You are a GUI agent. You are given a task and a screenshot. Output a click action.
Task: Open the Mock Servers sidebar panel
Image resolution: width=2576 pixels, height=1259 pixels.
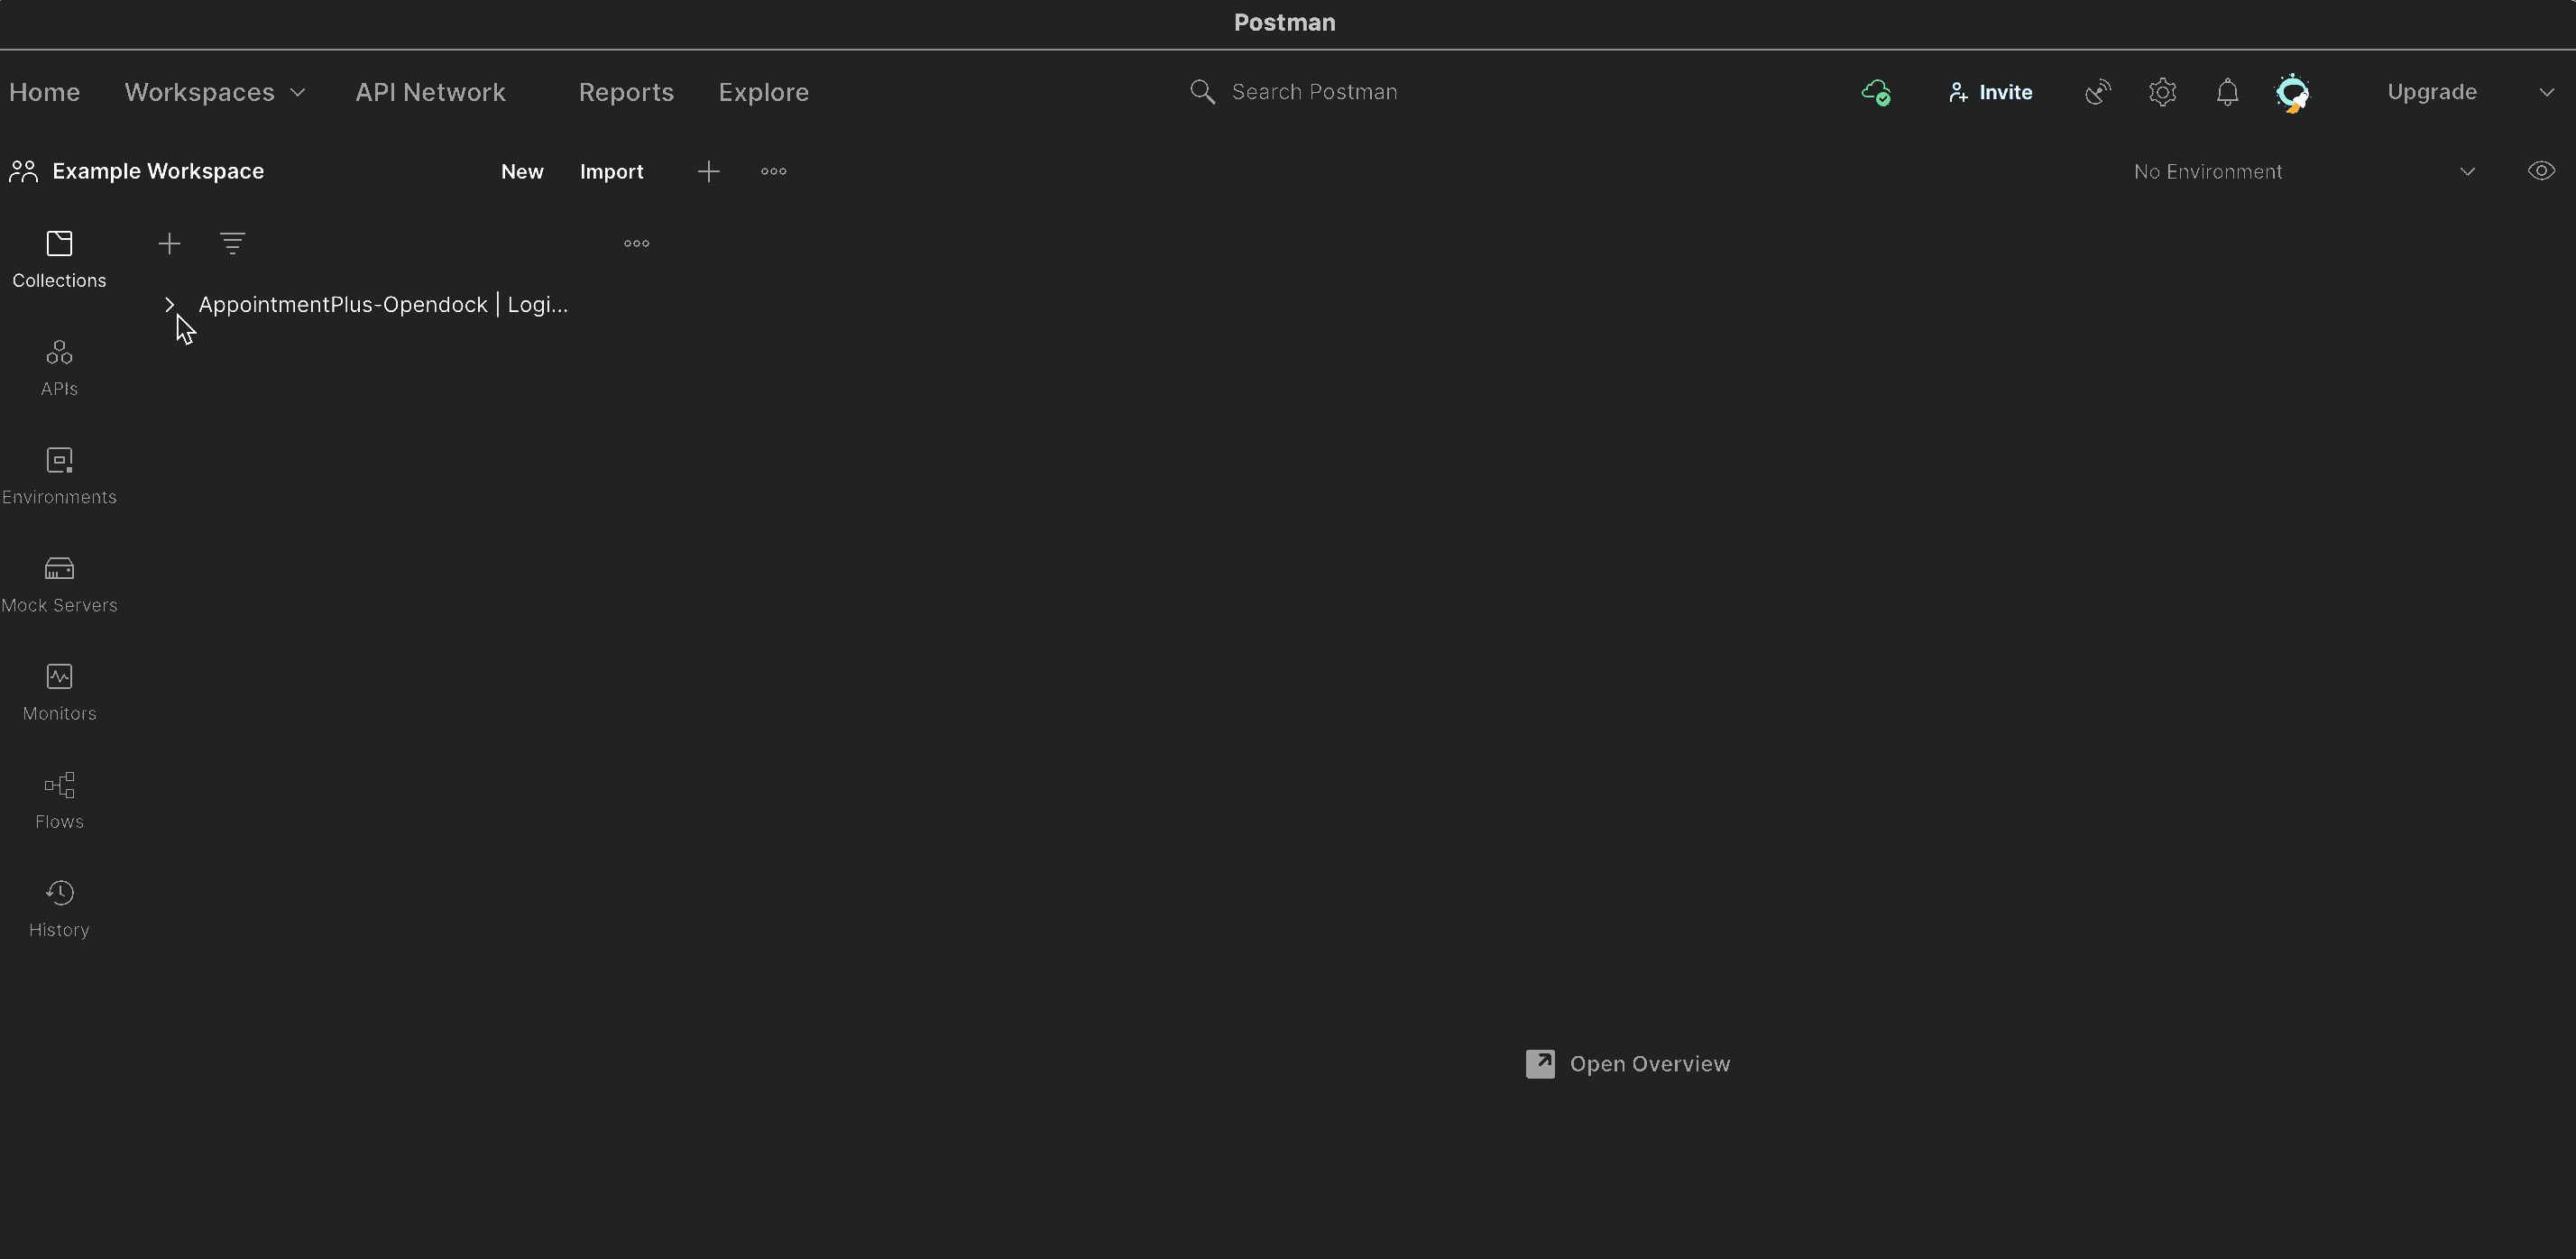[59, 585]
